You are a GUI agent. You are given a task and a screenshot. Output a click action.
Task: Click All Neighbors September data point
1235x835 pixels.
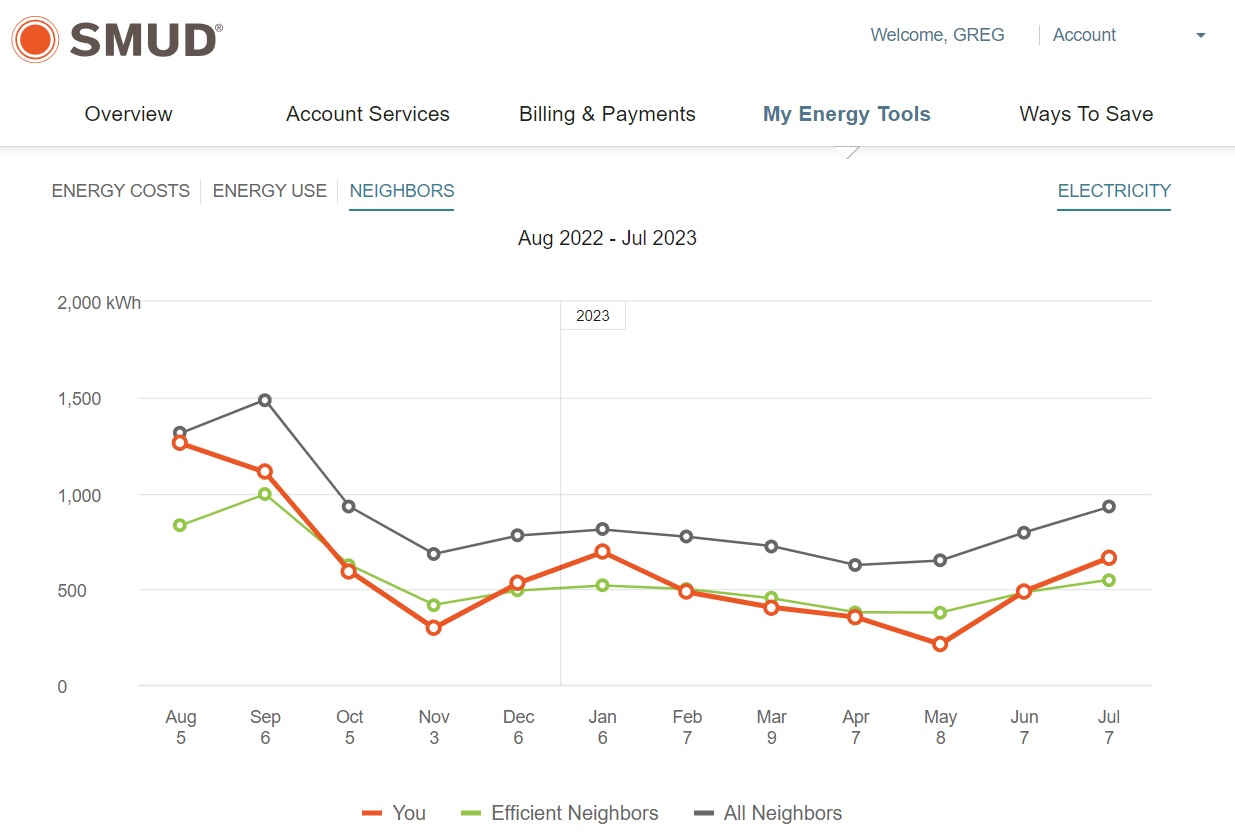(x=265, y=400)
